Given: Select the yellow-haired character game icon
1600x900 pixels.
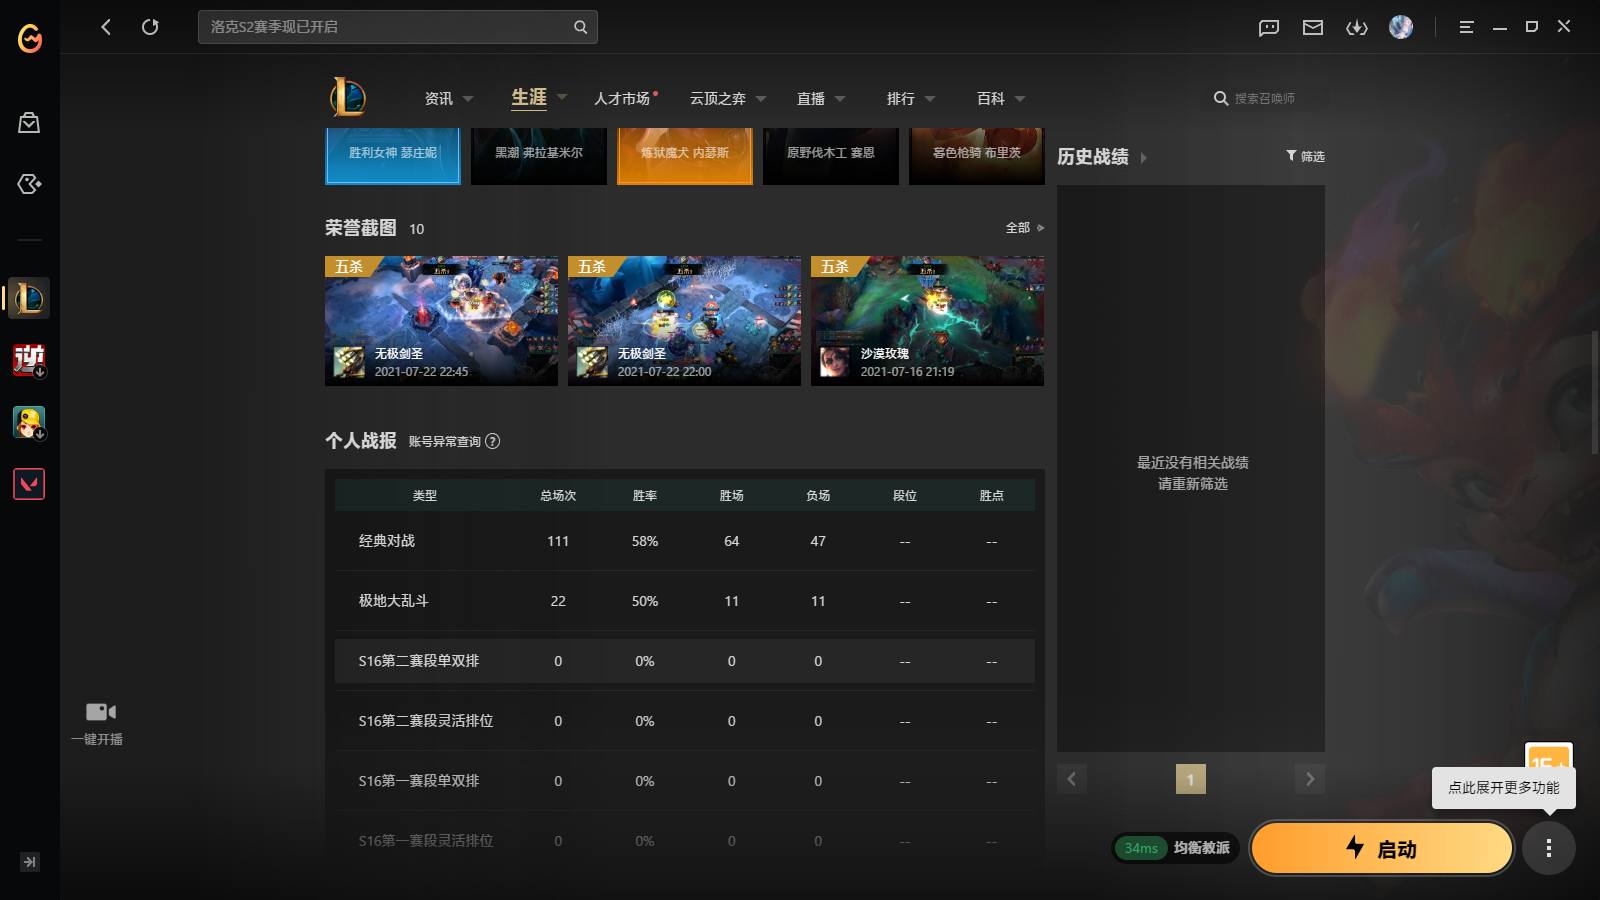Looking at the screenshot, I should click(29, 422).
